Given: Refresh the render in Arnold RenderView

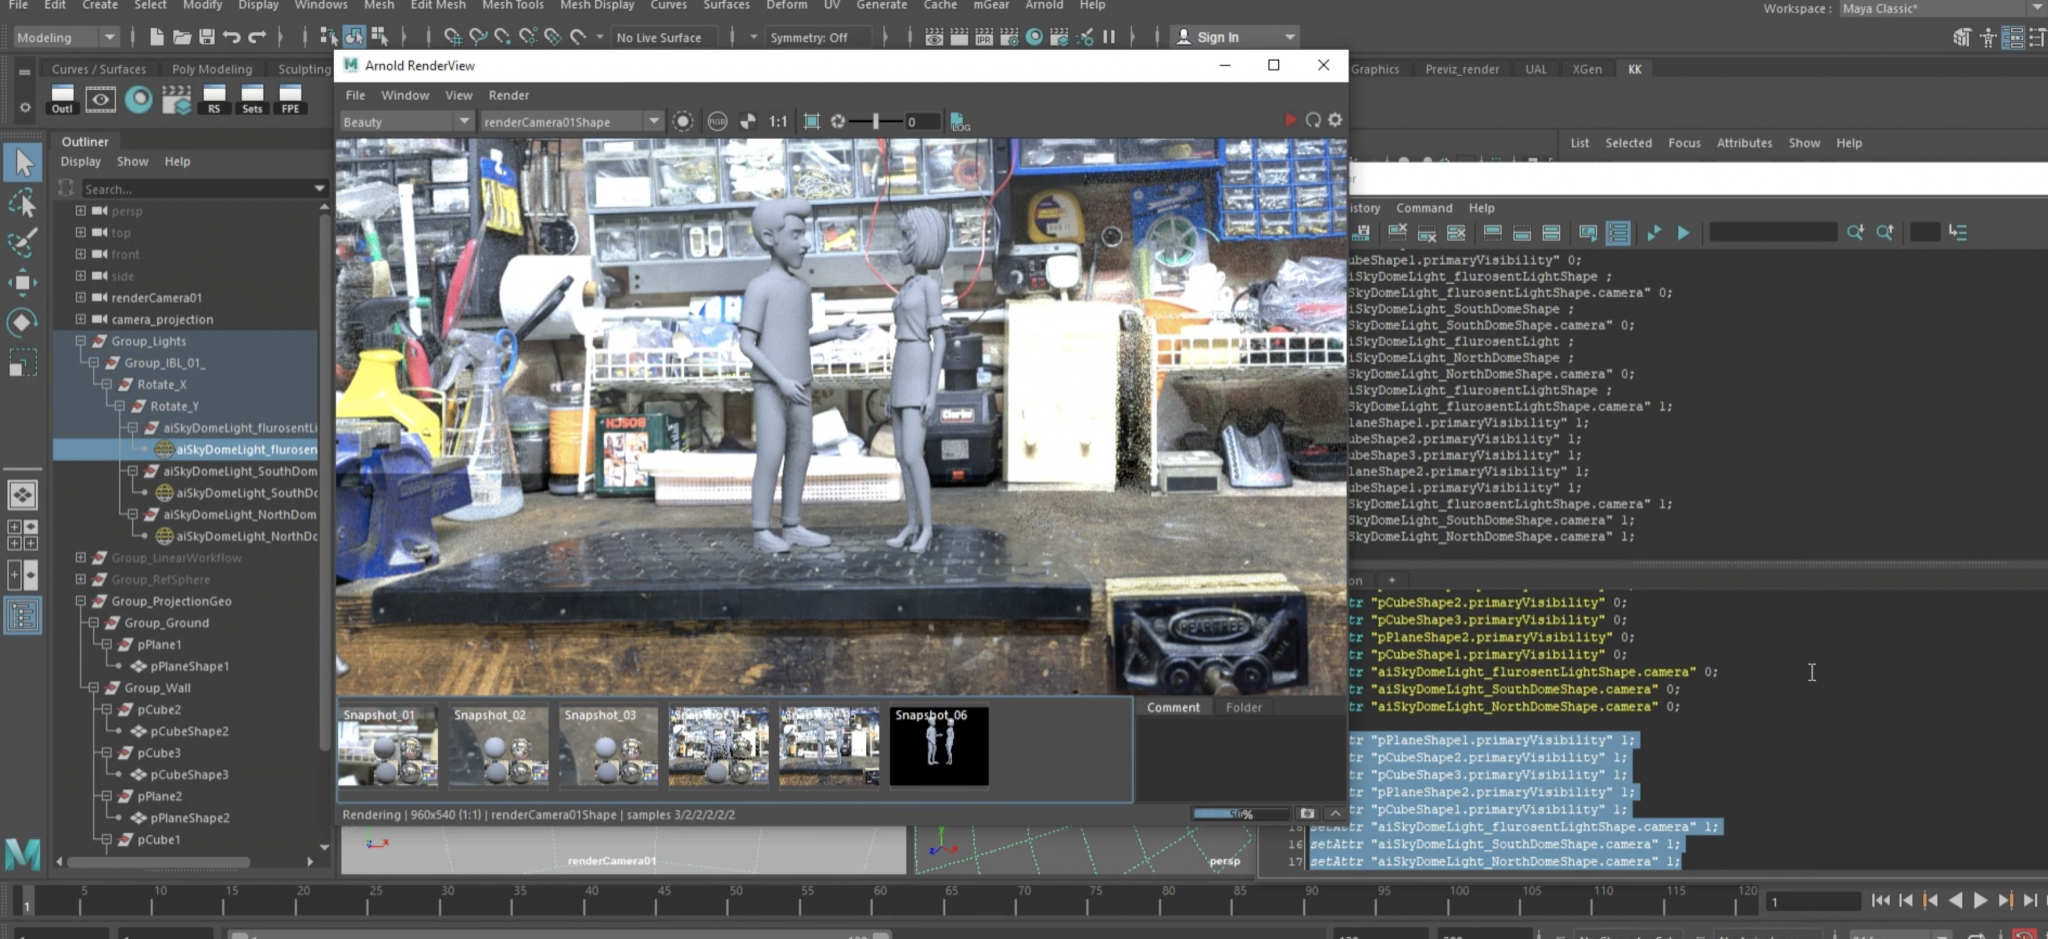Looking at the screenshot, I should pyautogui.click(x=1313, y=120).
